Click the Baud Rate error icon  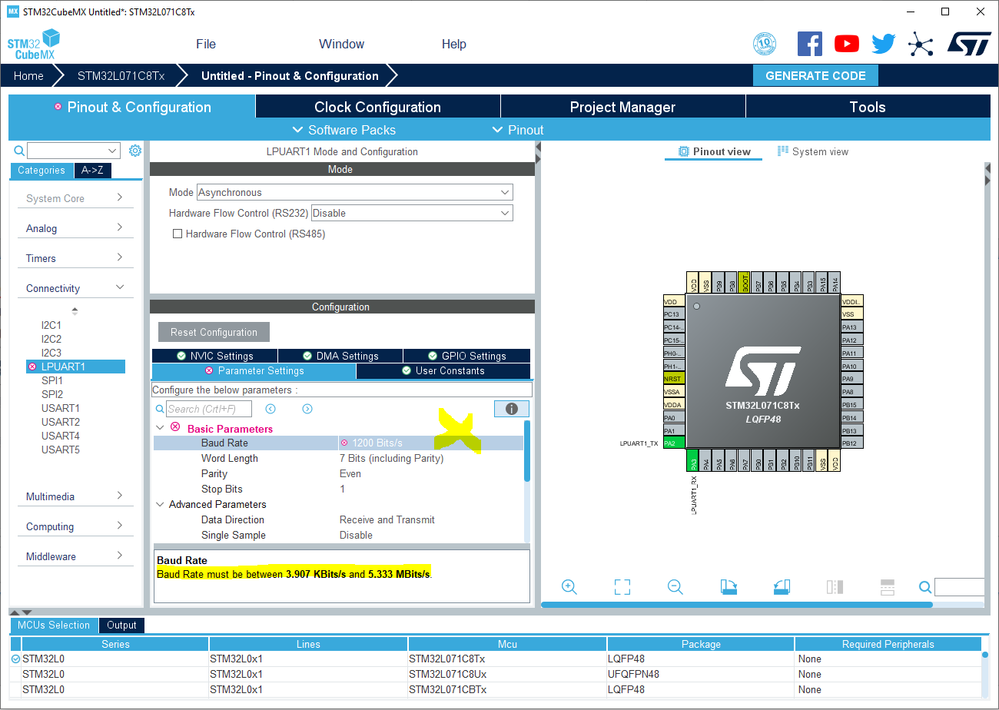click(x=344, y=442)
